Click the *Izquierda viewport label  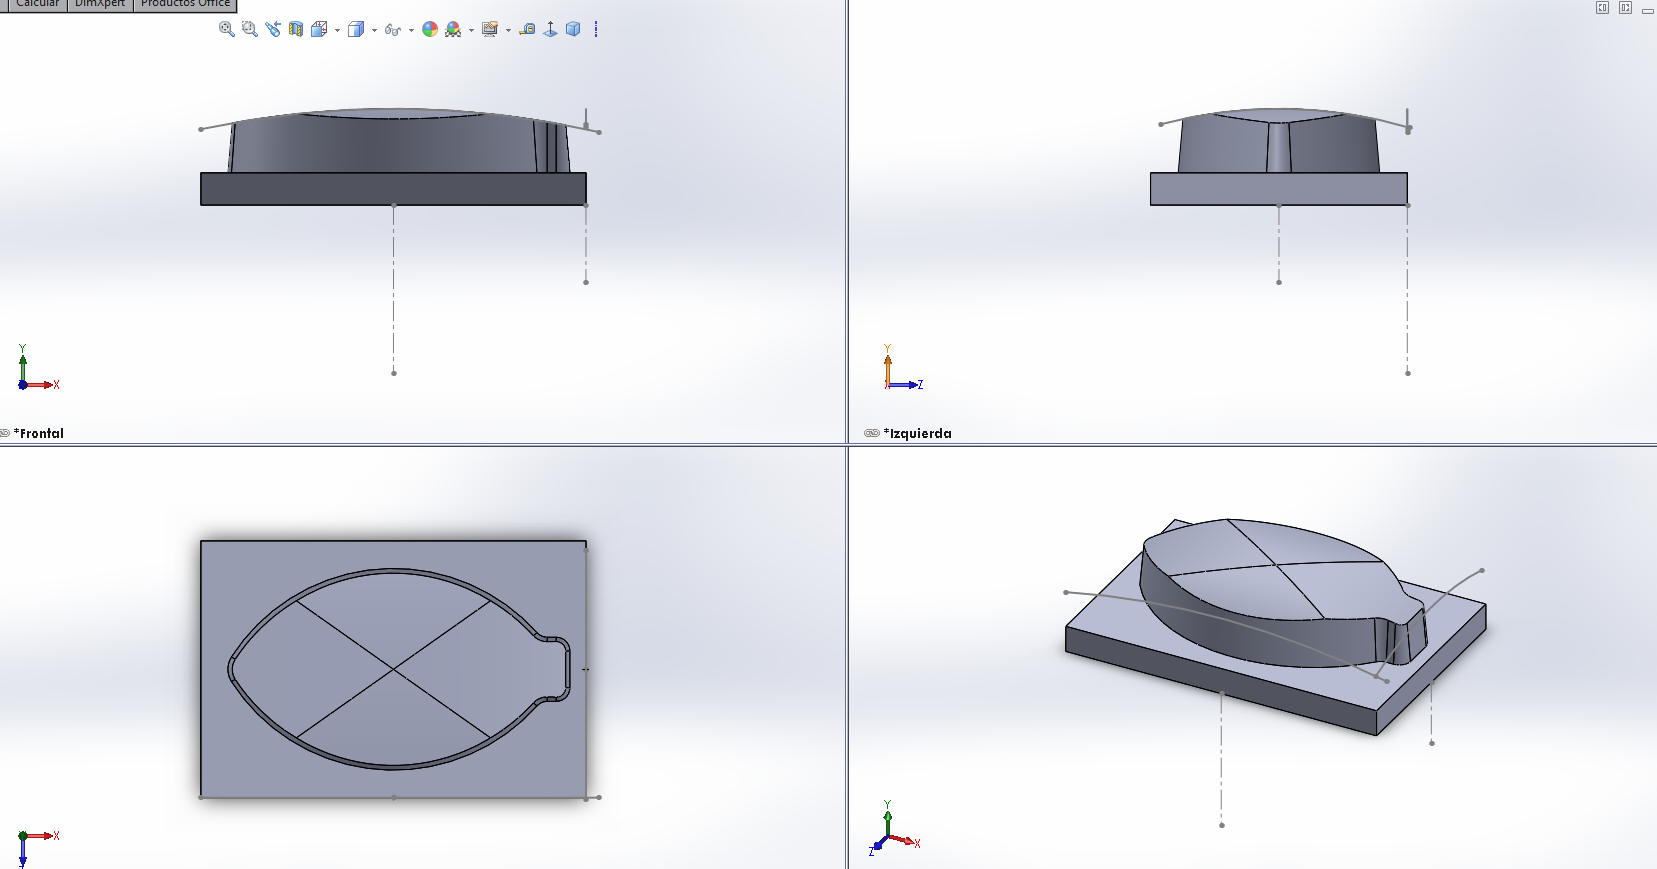pos(918,433)
